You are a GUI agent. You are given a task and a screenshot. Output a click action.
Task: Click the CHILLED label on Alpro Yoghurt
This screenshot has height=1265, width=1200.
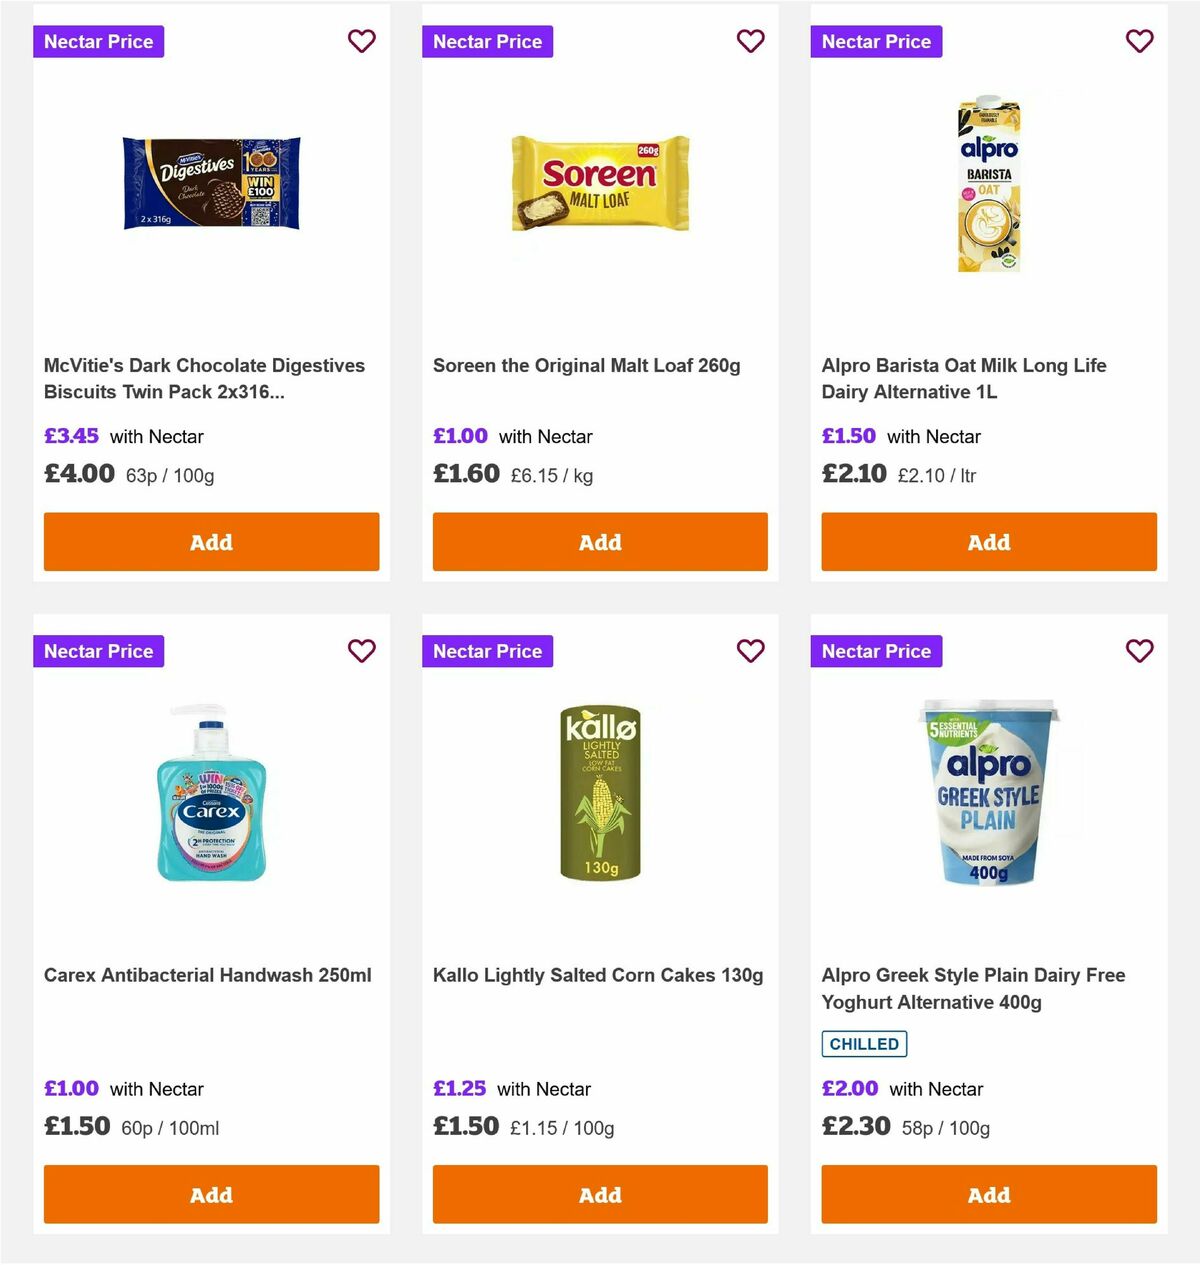(864, 1043)
